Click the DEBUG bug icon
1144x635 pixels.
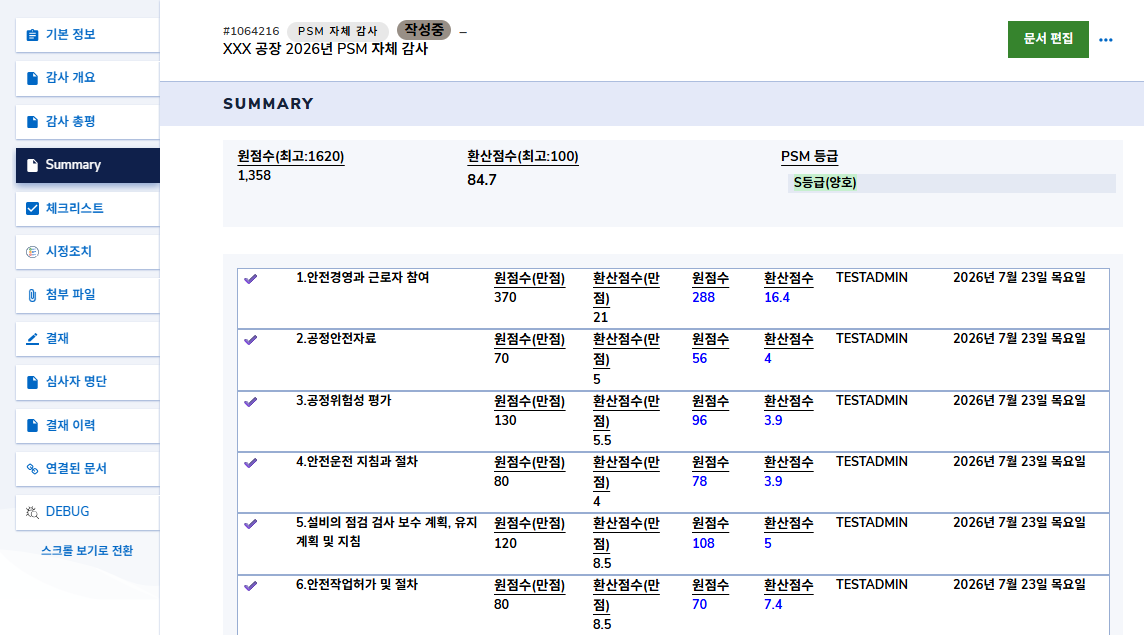(x=32, y=512)
